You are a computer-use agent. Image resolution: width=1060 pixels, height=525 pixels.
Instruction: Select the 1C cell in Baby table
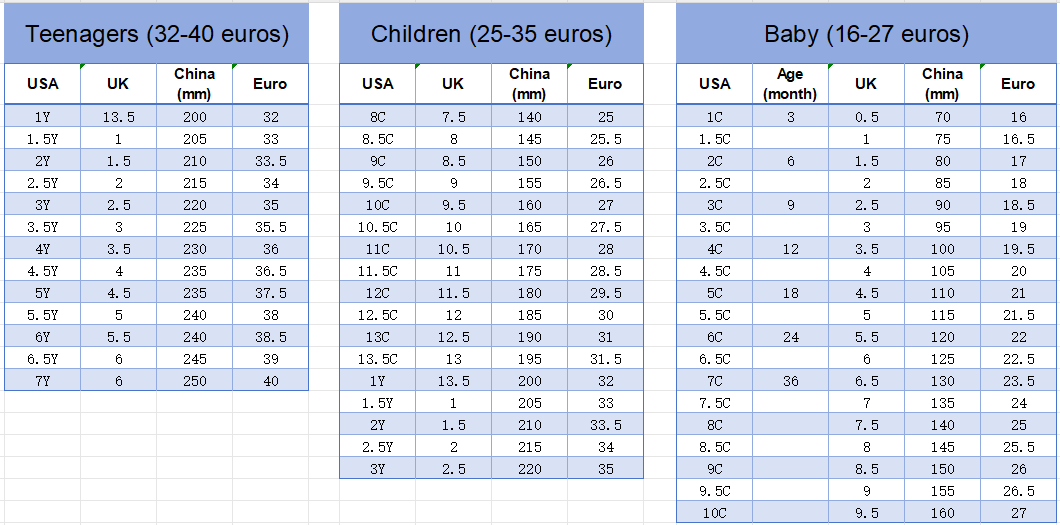click(x=714, y=117)
